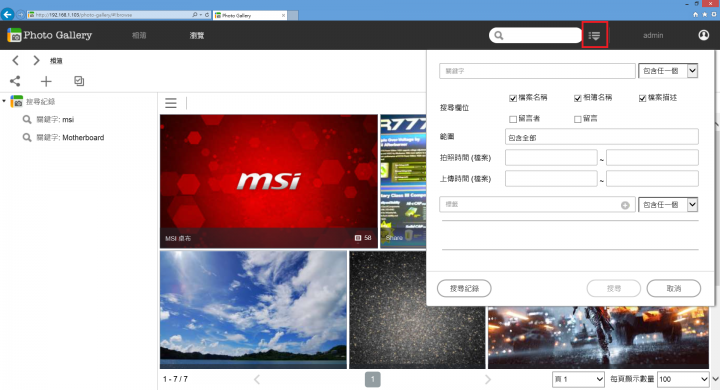Select keyword Motherboard search record

pyautogui.click(x=70, y=137)
